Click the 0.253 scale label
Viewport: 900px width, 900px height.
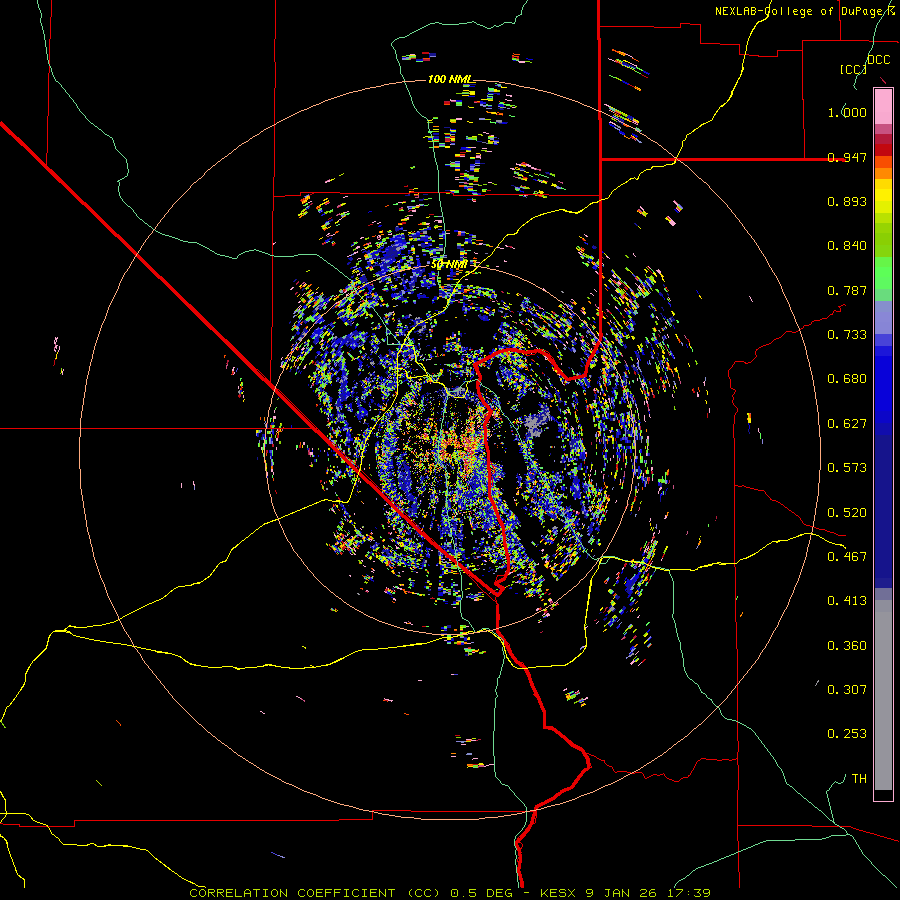[847, 734]
